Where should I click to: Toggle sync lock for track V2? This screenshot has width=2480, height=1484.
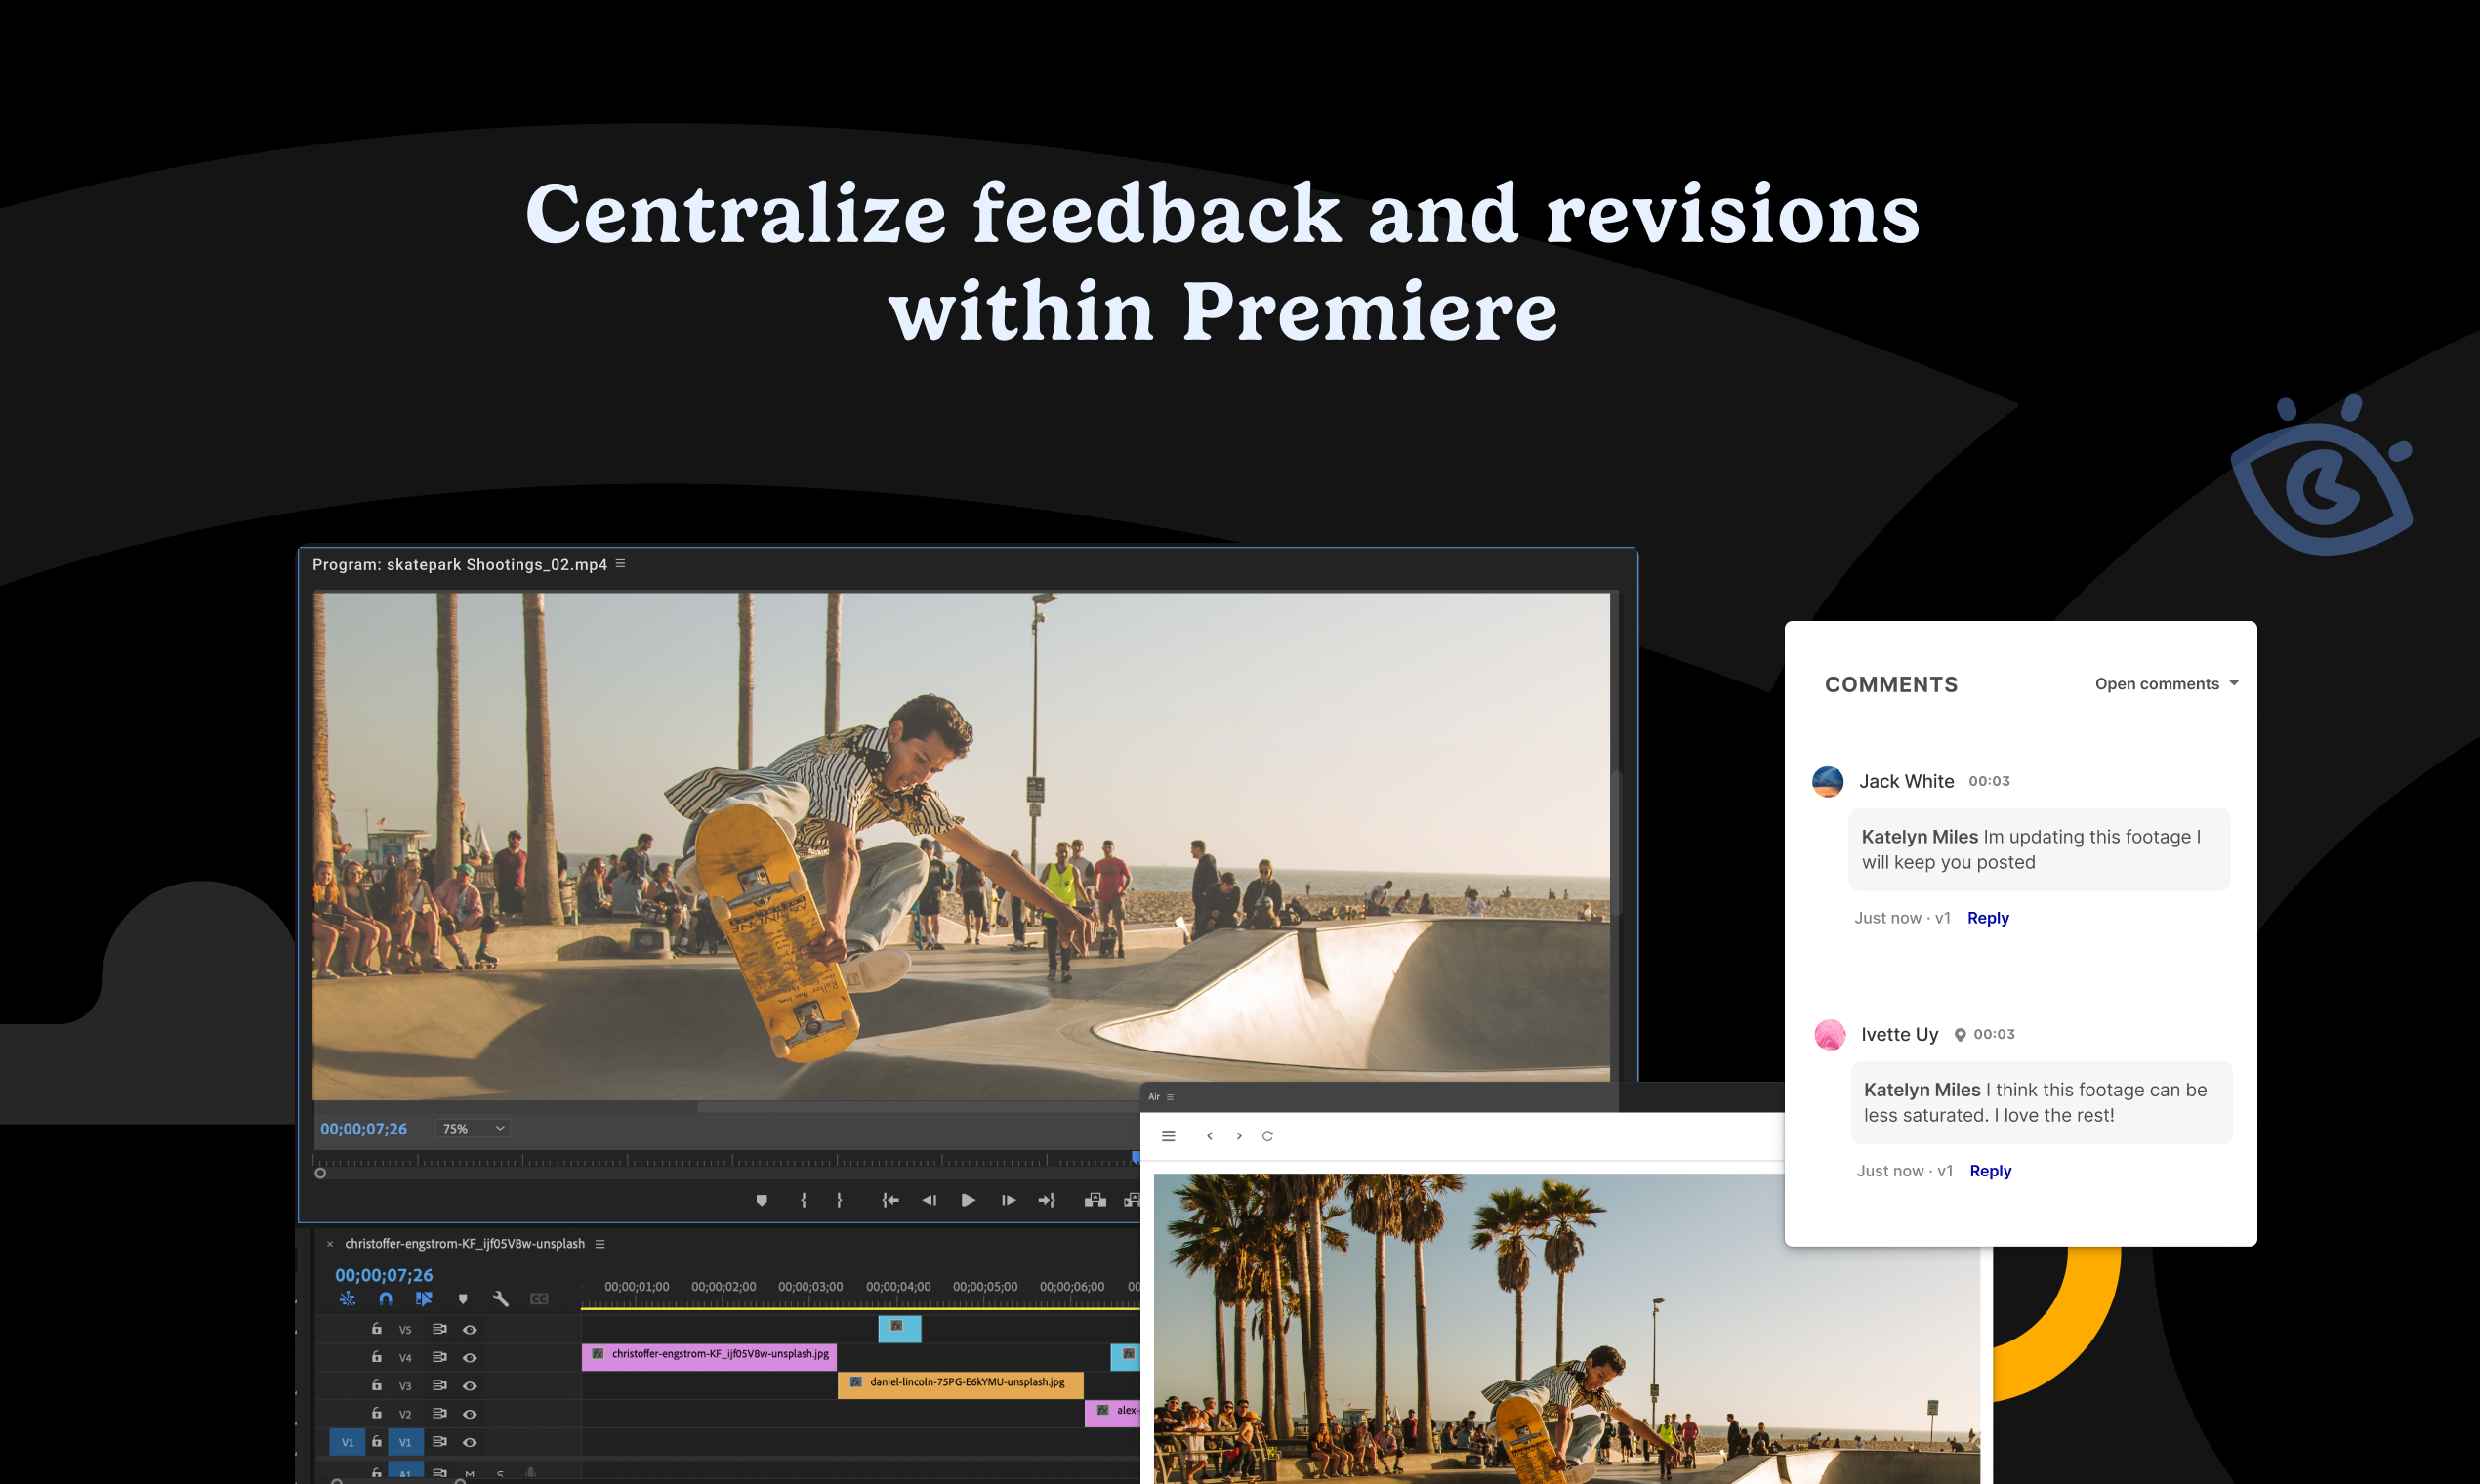(439, 1413)
